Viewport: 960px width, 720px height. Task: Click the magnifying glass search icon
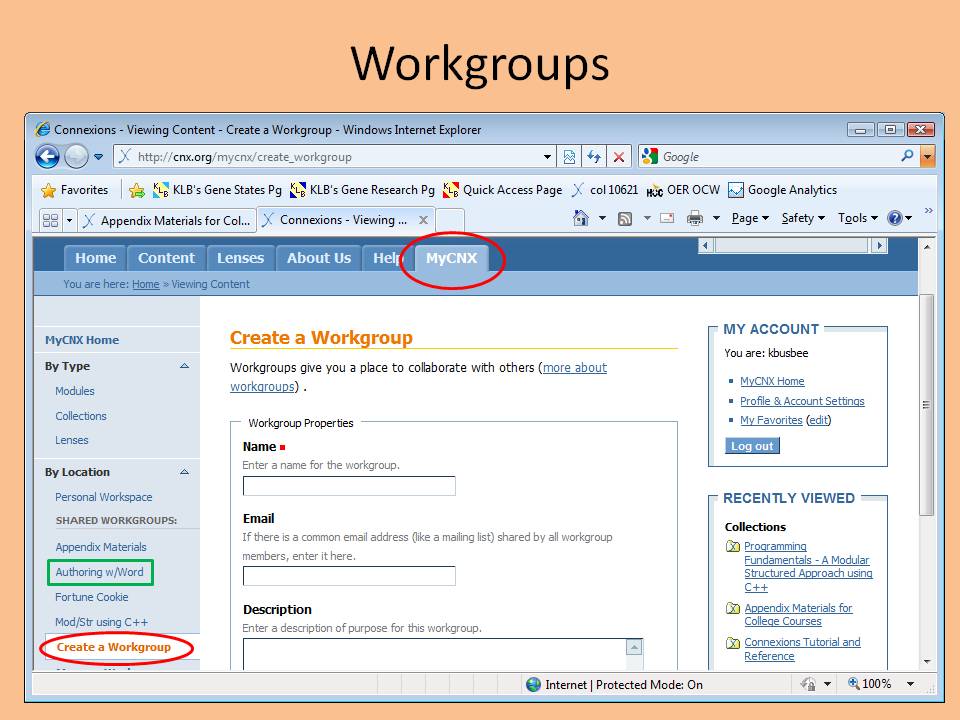point(907,156)
